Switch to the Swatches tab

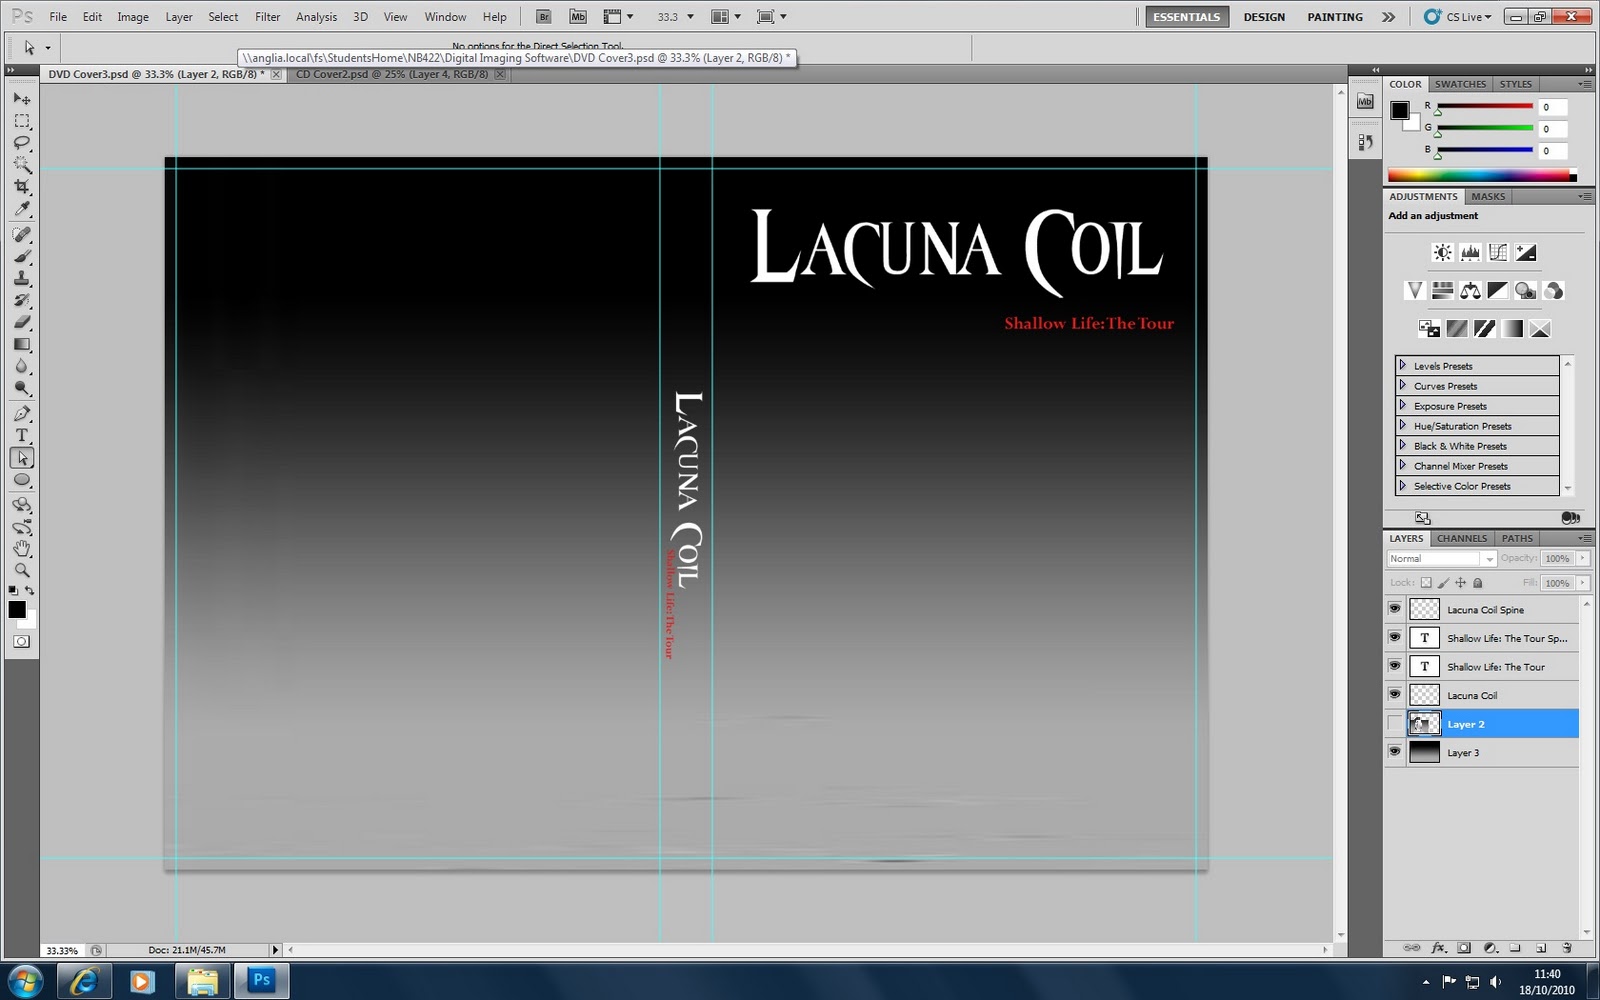tap(1460, 84)
